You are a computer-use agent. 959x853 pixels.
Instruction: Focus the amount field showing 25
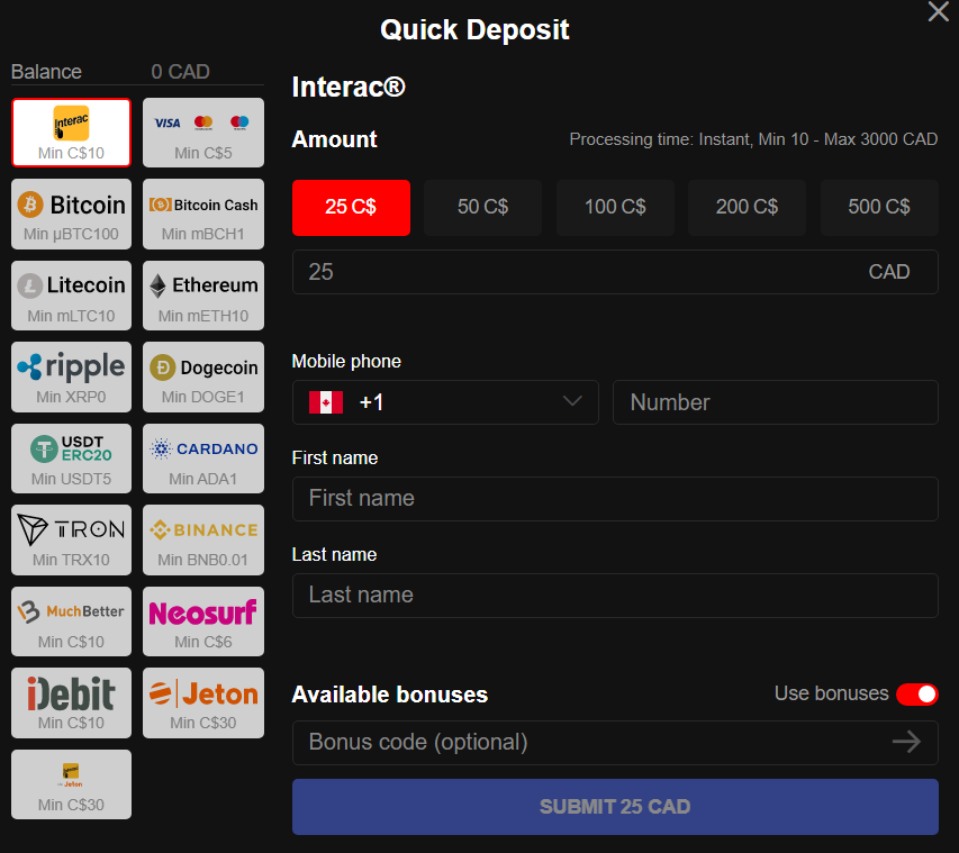coord(615,271)
